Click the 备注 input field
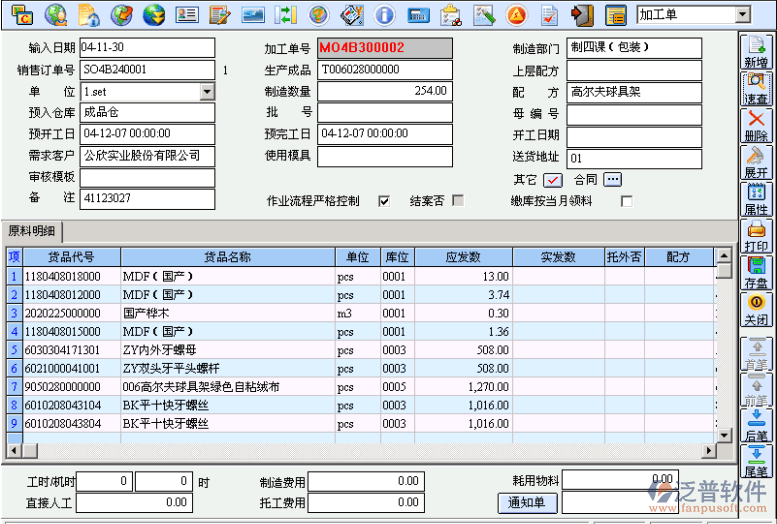This screenshot has height=524, width=777. coord(146,199)
